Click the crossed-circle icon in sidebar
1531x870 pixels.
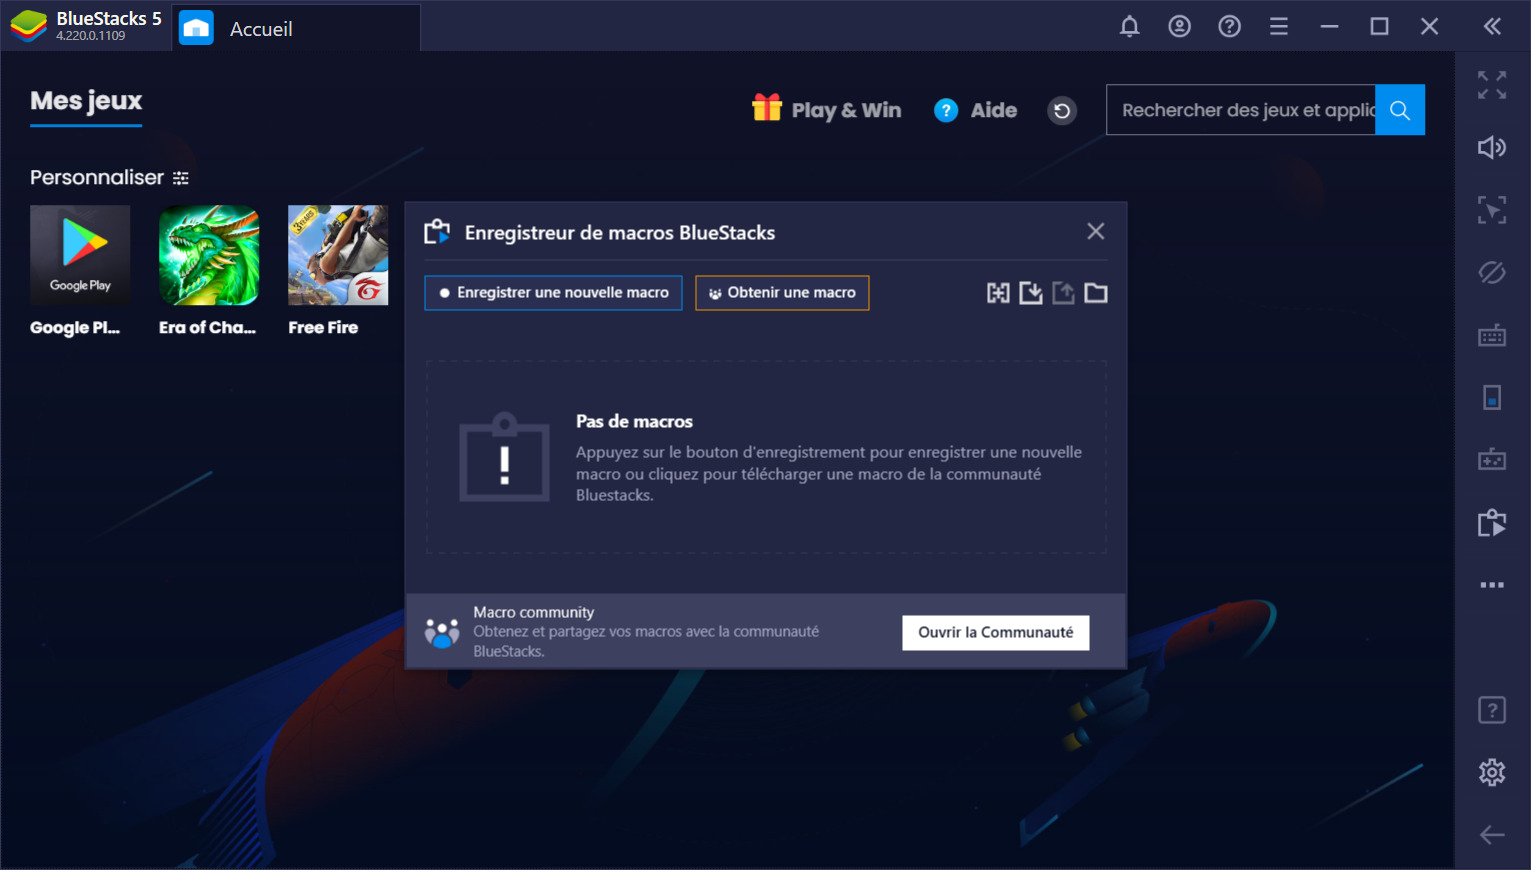(1492, 272)
